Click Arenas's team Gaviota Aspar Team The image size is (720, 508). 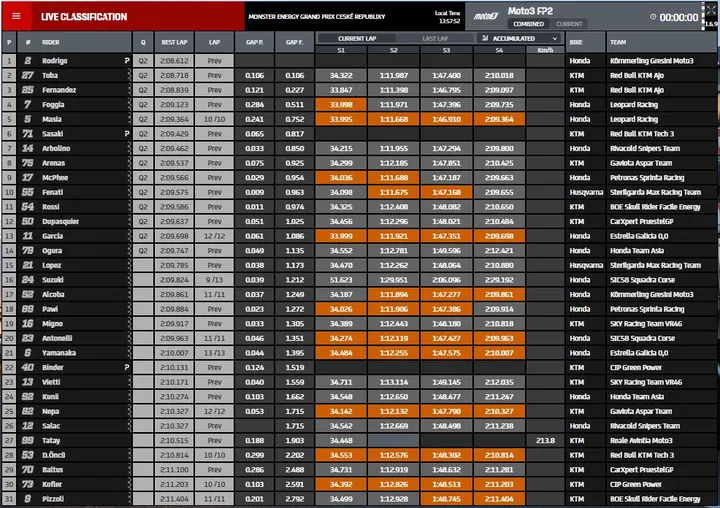(x=641, y=163)
